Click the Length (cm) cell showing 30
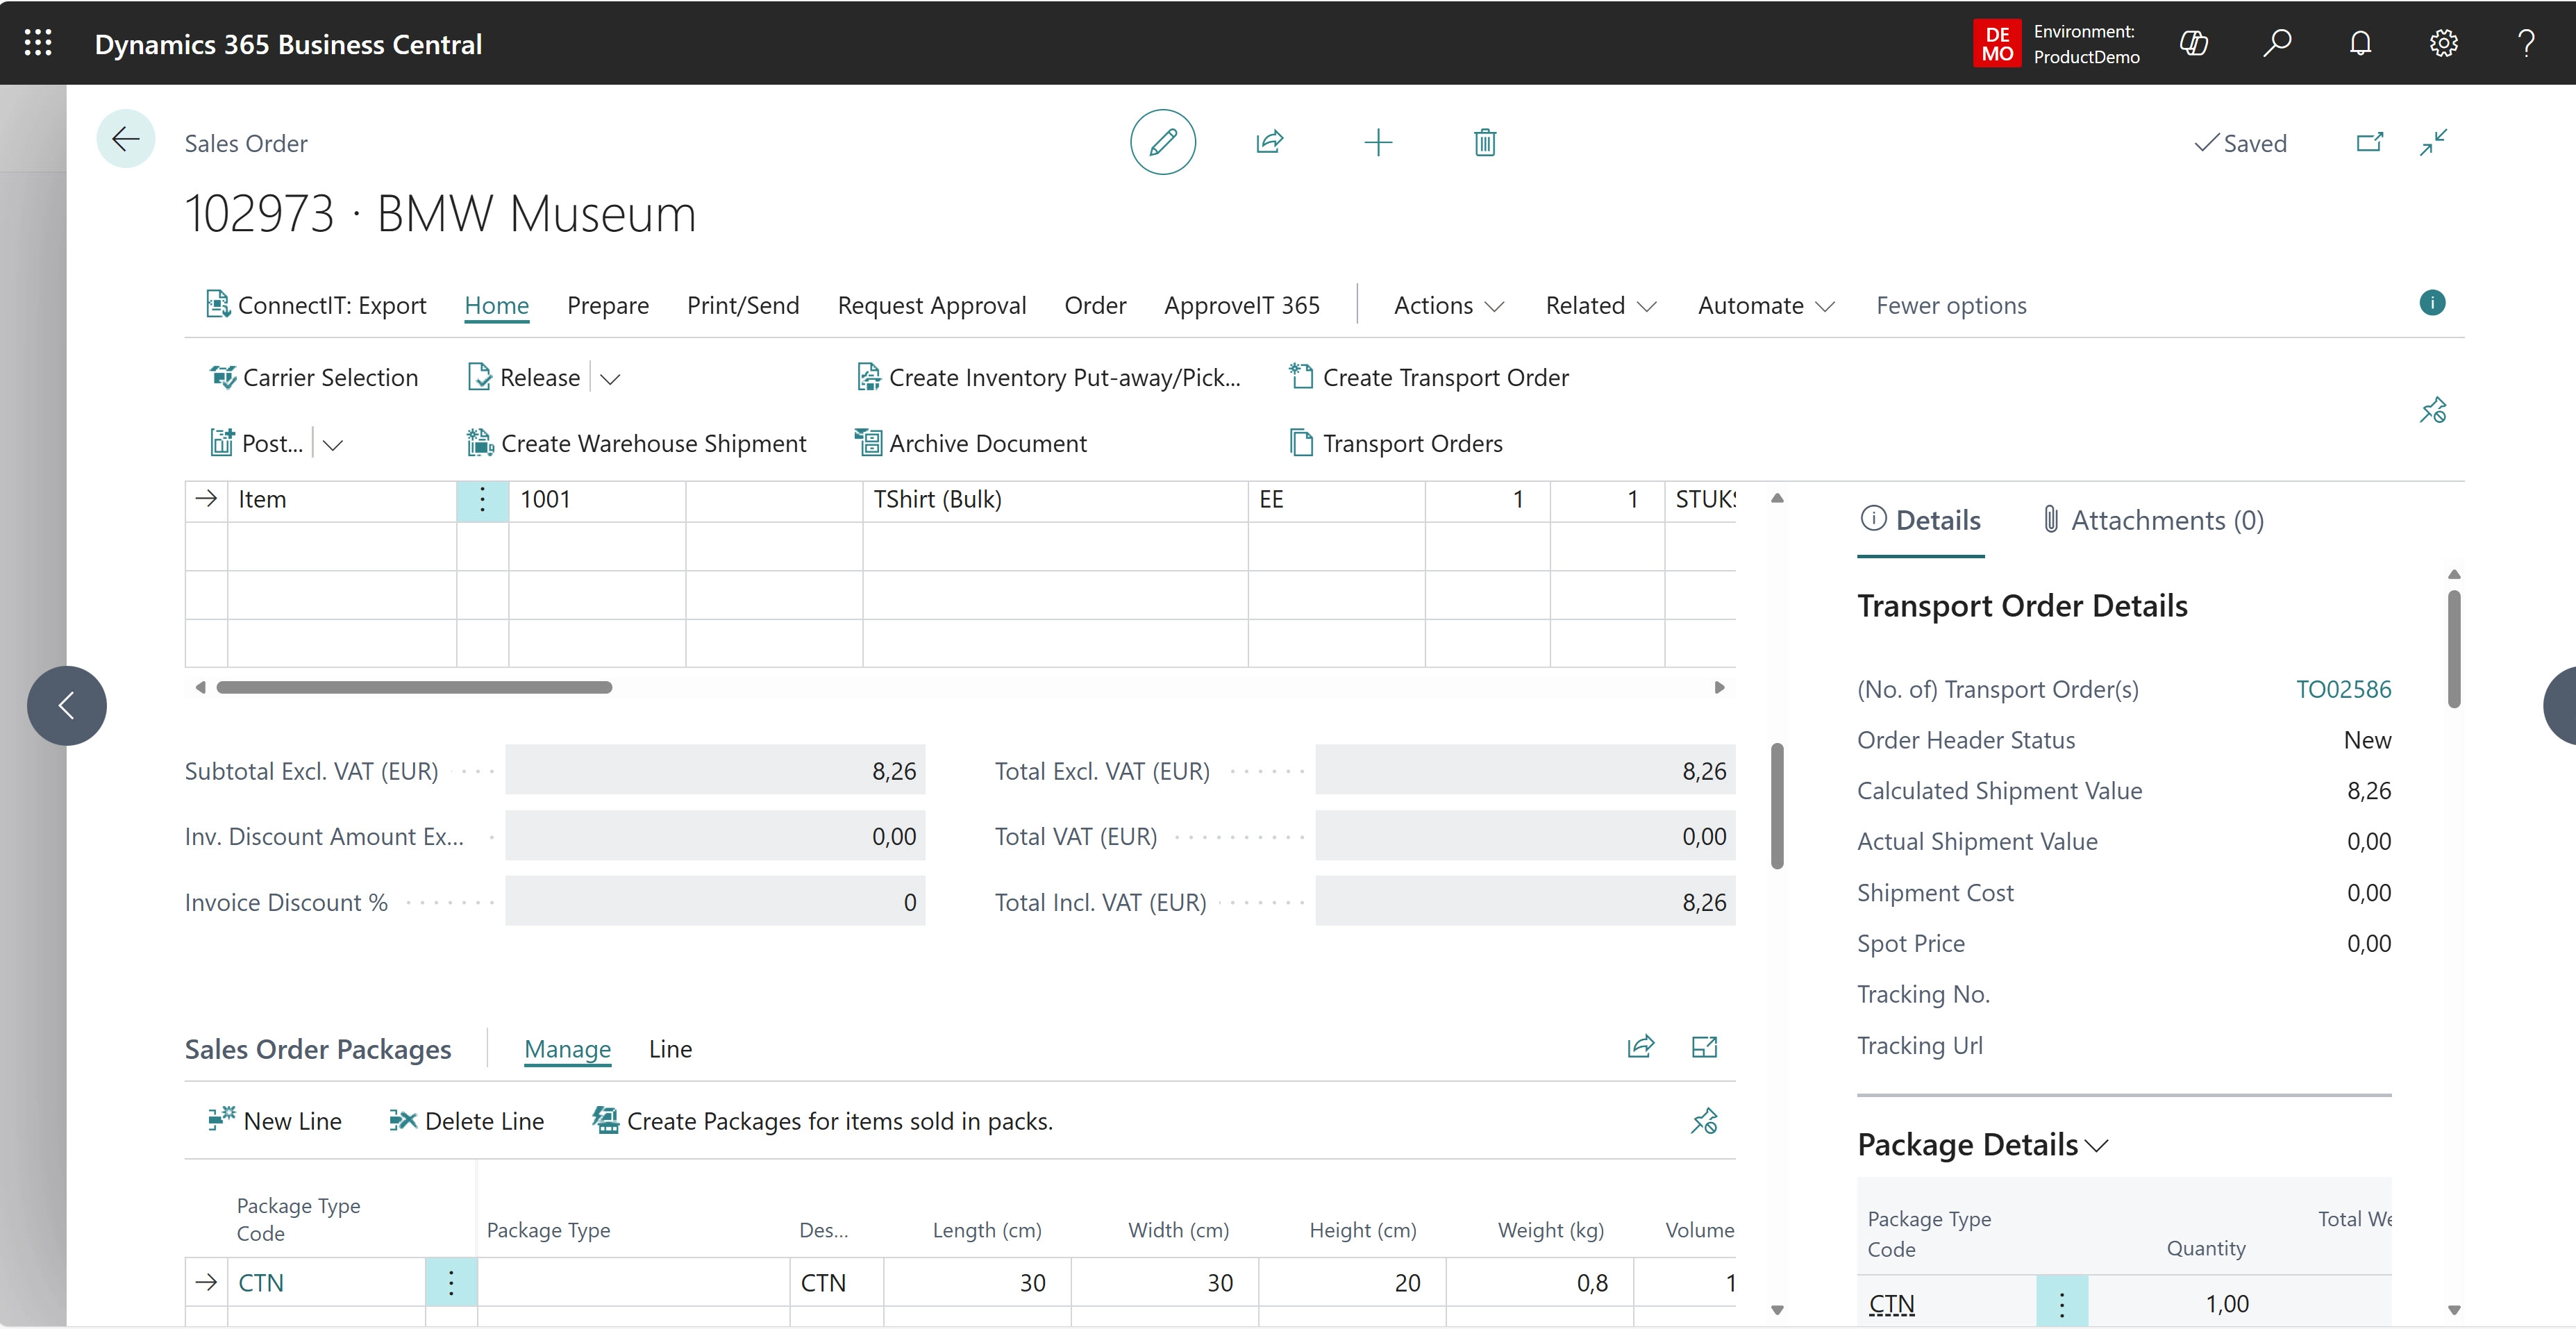This screenshot has width=2576, height=1329. pos(977,1282)
